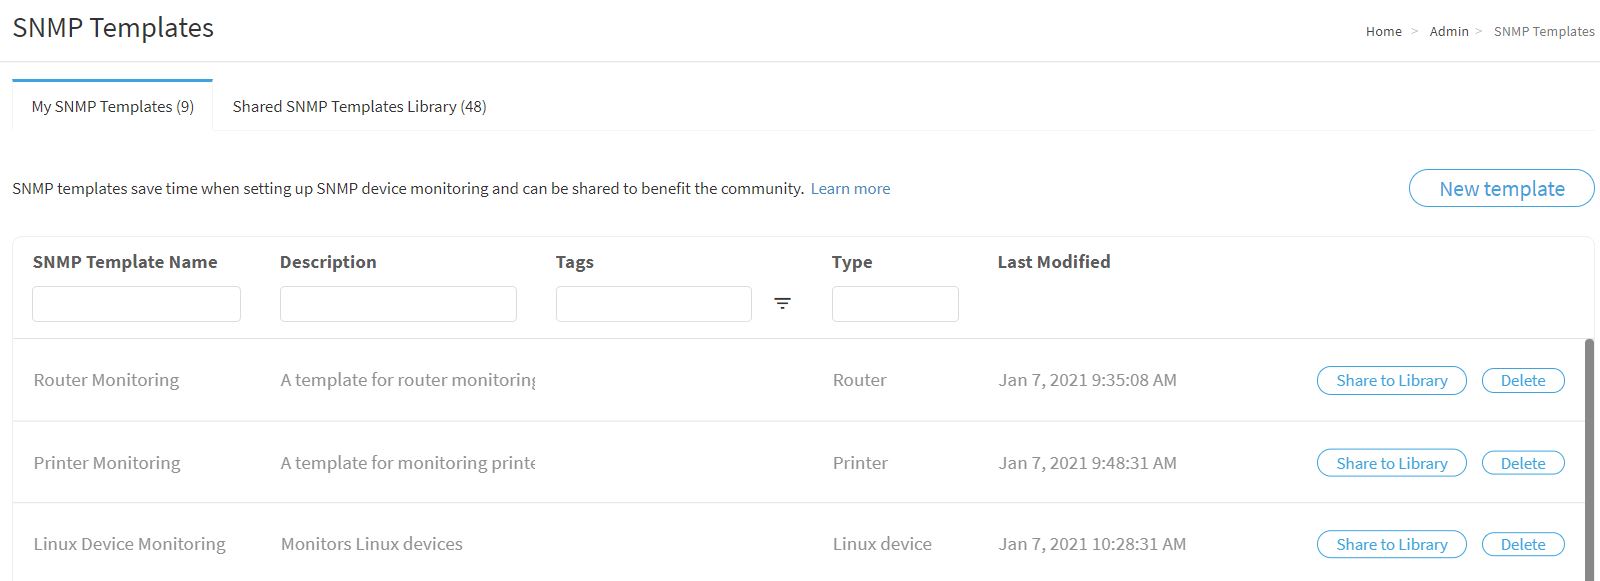The image size is (1600, 581).
Task: Open the Learn more link
Action: (850, 188)
